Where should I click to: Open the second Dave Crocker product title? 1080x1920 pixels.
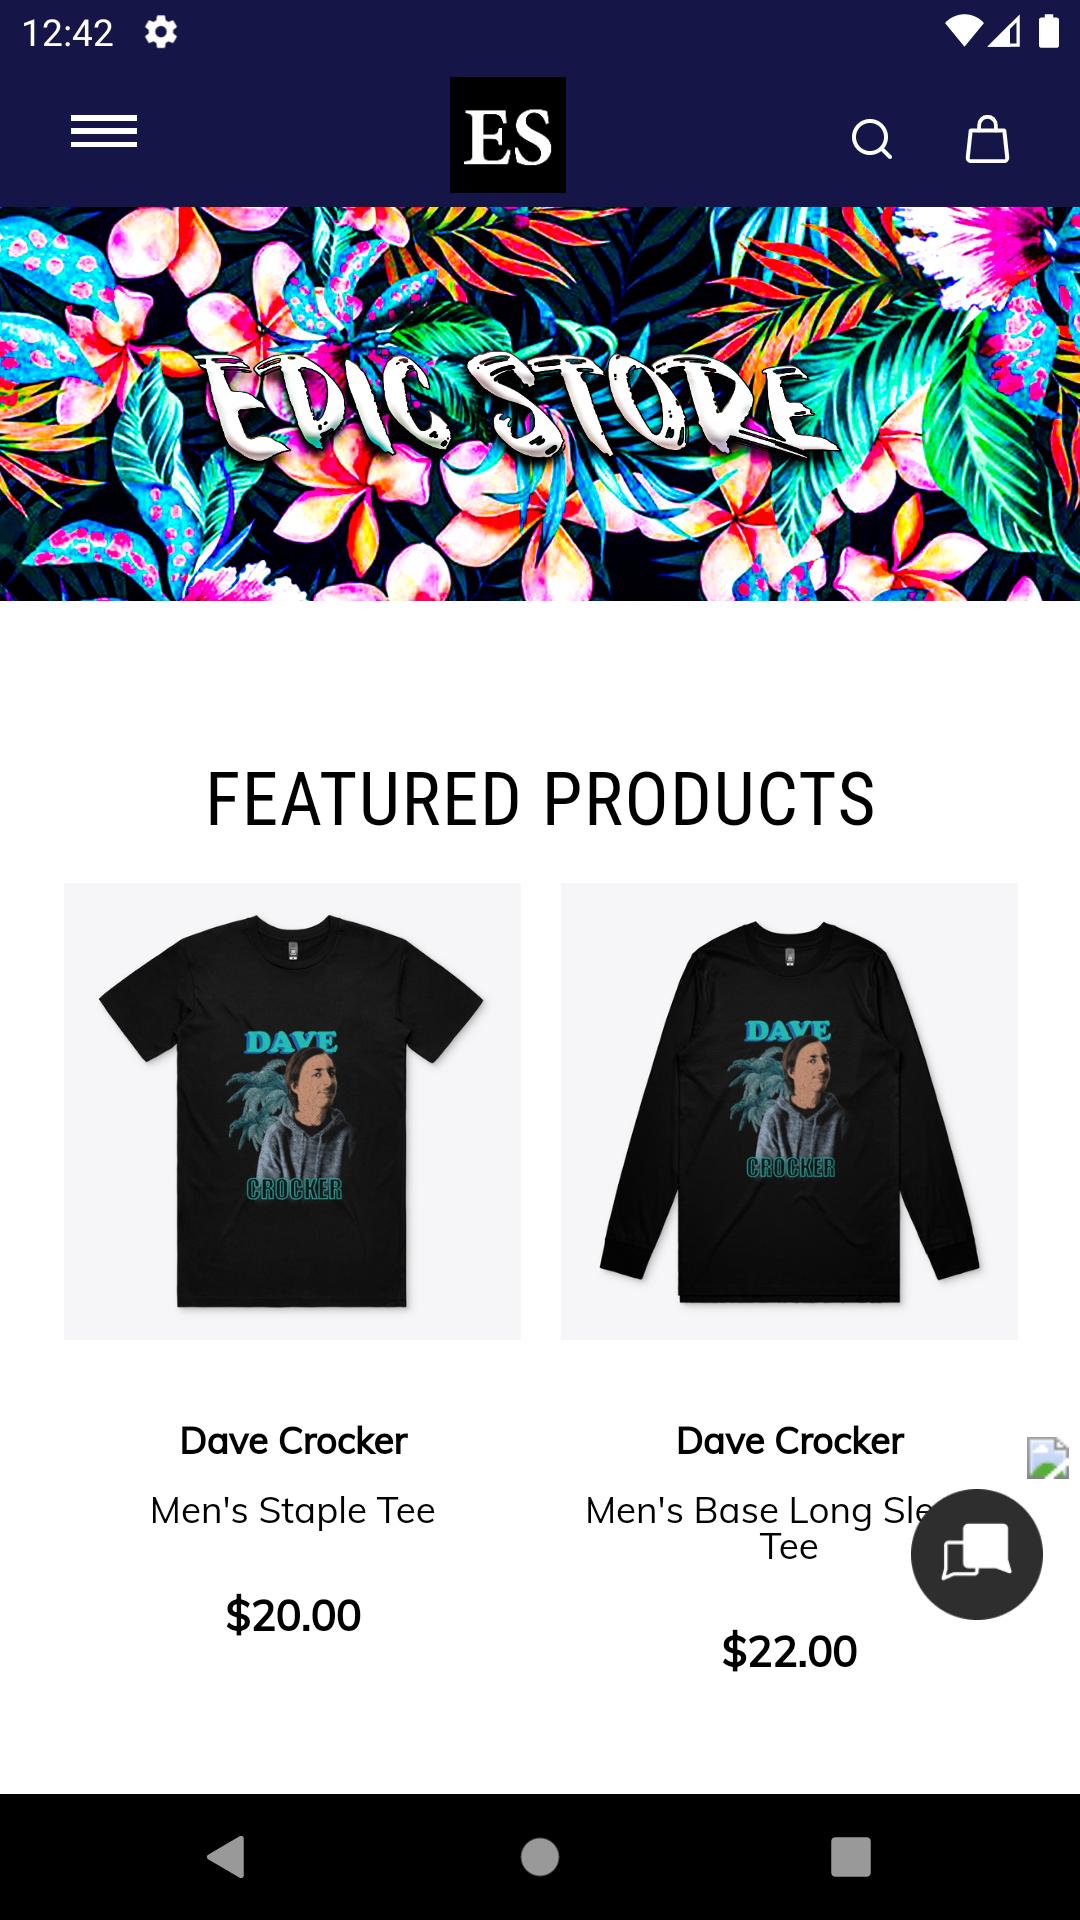[789, 1441]
